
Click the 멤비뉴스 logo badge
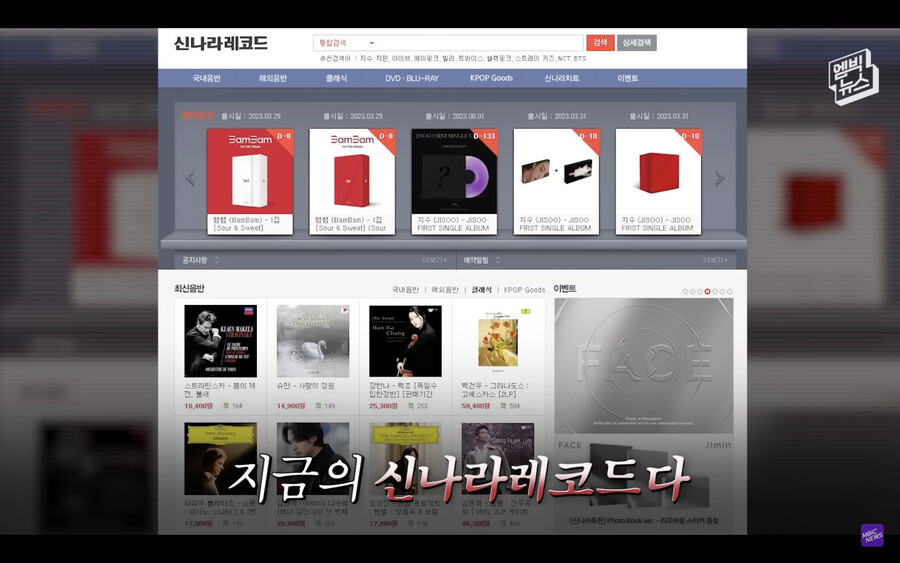click(x=854, y=76)
